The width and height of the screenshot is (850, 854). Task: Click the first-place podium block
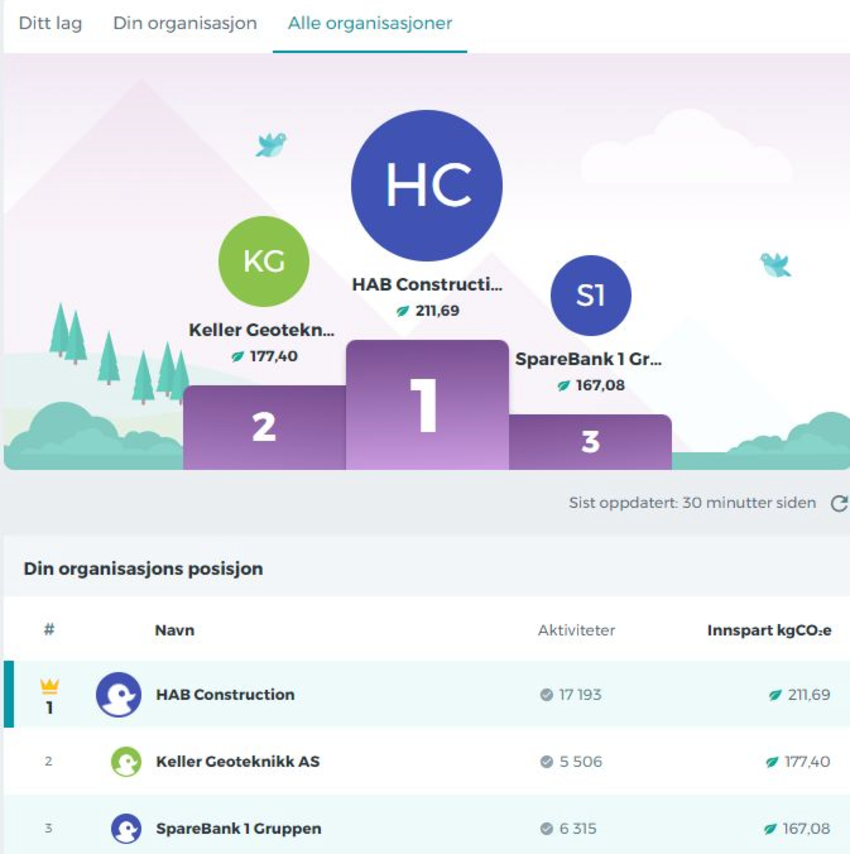(x=427, y=405)
